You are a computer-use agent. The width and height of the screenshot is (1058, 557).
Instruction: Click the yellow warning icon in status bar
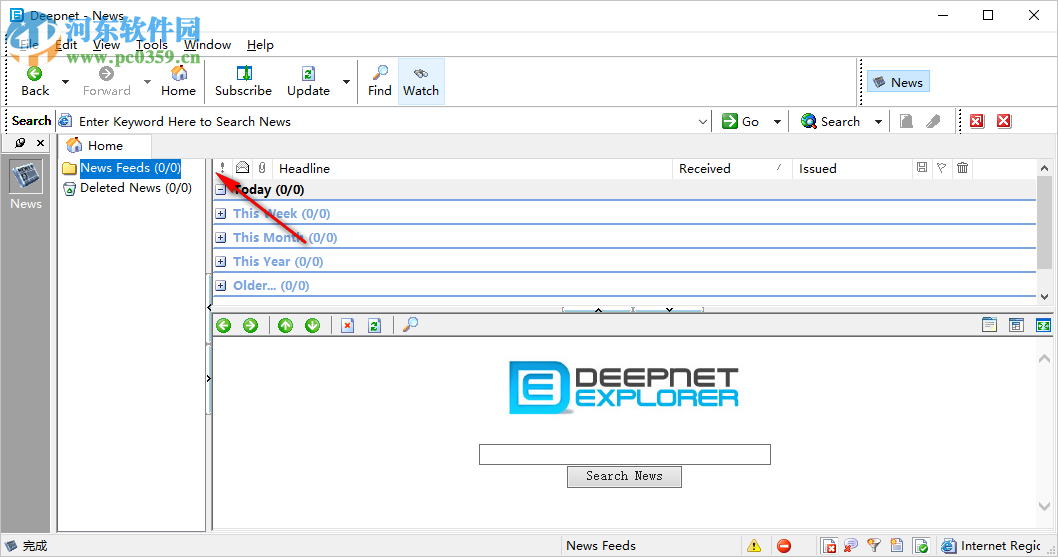[754, 546]
